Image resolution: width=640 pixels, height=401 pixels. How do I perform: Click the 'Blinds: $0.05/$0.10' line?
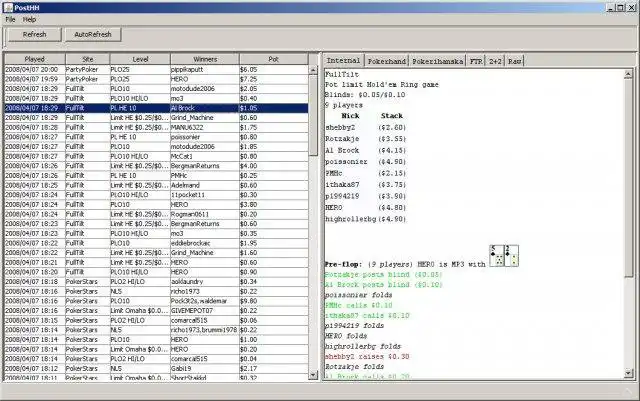tap(365, 95)
